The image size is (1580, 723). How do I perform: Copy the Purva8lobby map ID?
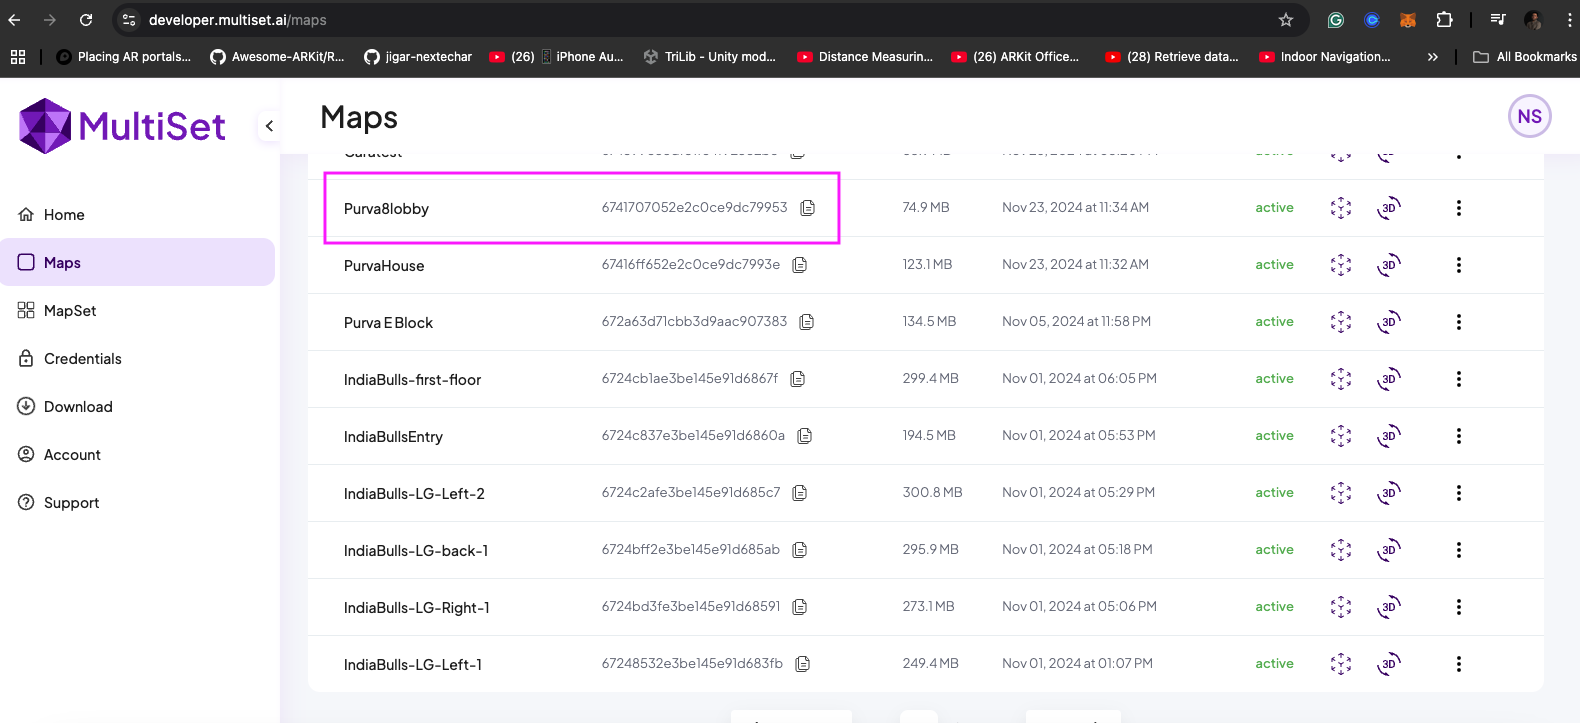tap(808, 208)
